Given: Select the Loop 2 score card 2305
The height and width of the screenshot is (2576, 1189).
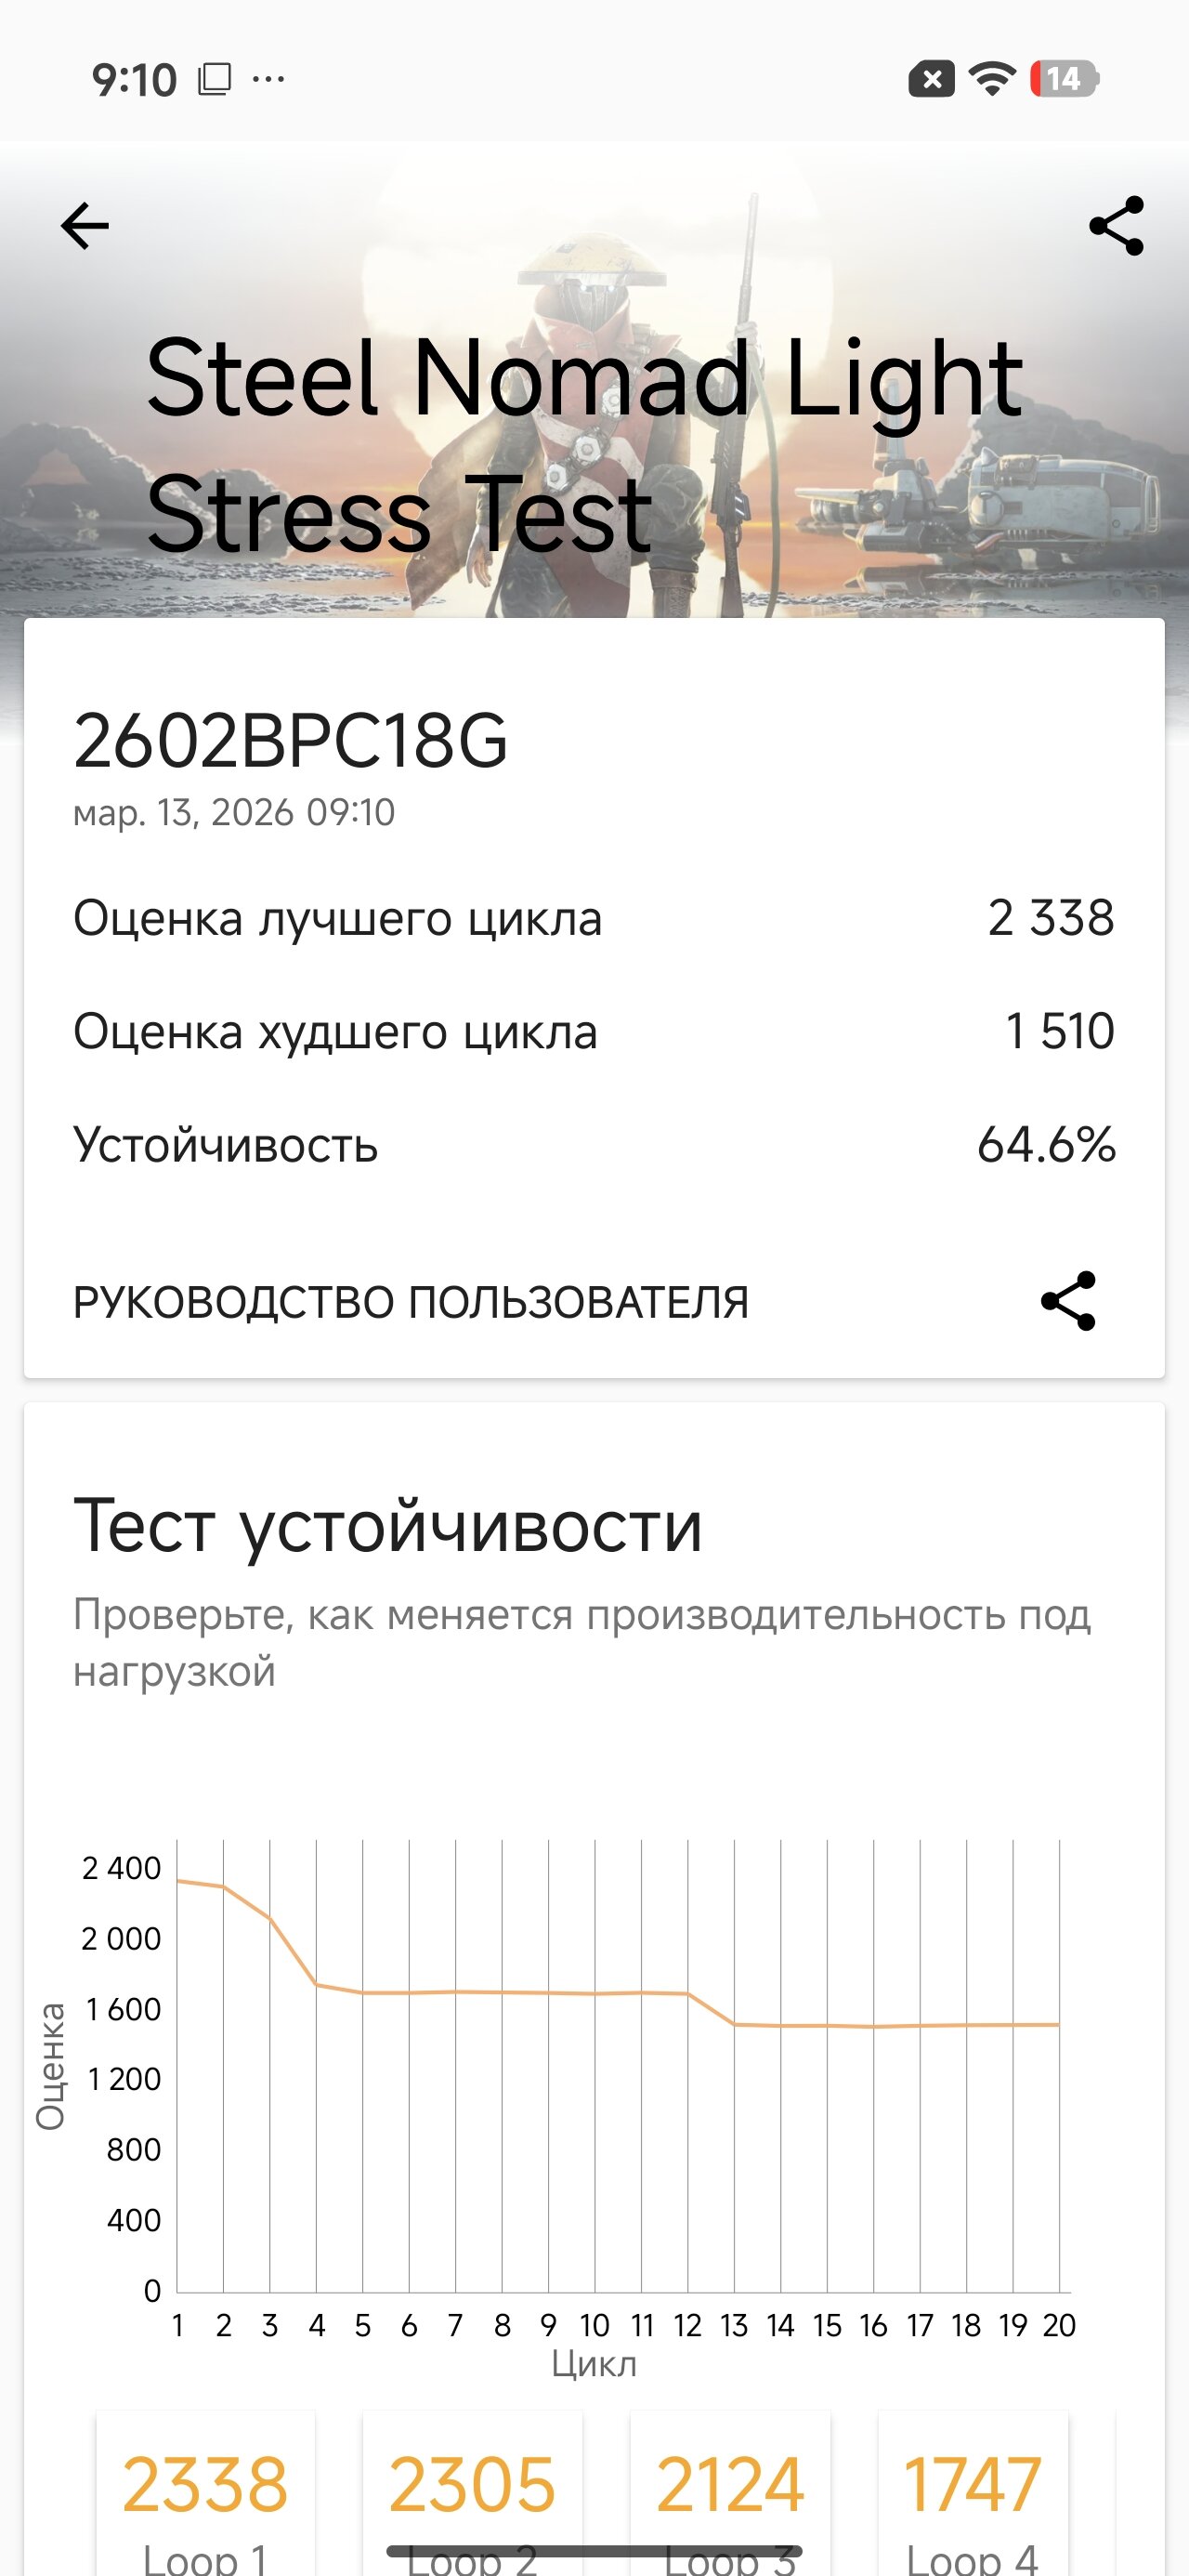Looking at the screenshot, I should 472,2490.
